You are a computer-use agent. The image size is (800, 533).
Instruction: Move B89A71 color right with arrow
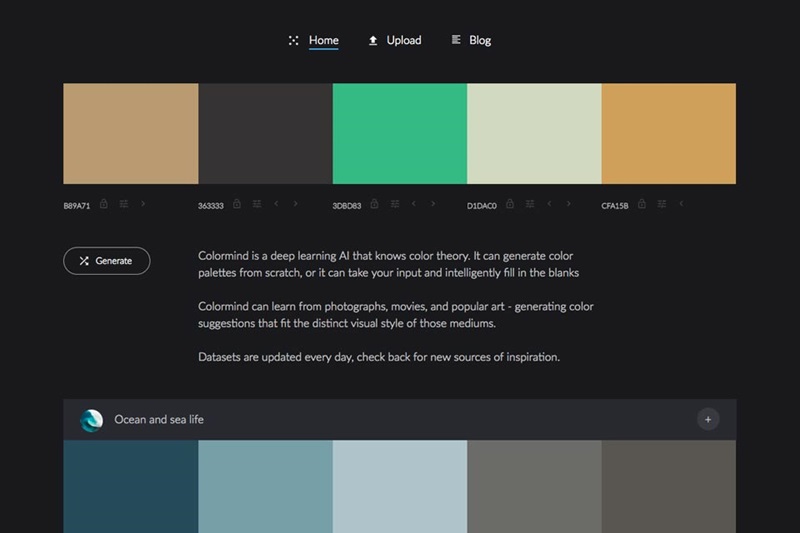(x=143, y=204)
